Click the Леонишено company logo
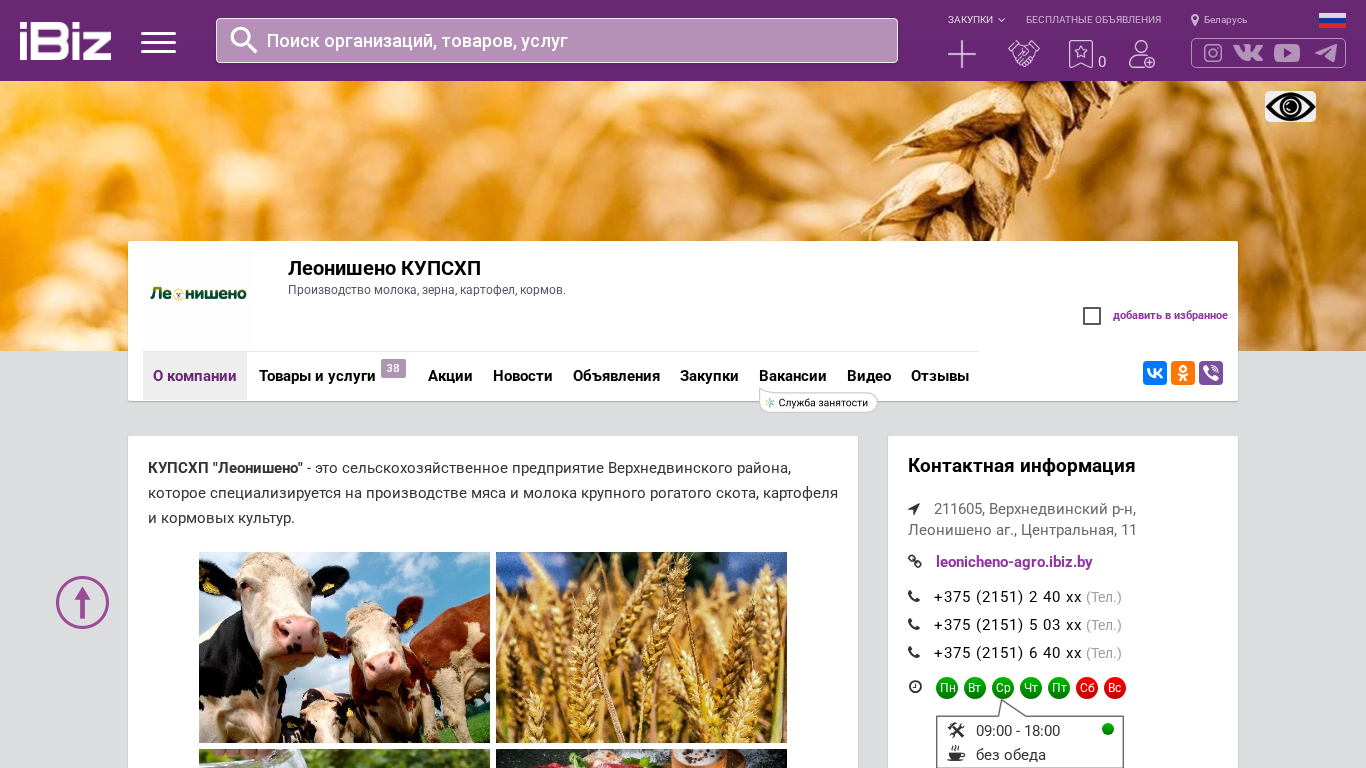The image size is (1366, 768). pyautogui.click(x=198, y=294)
